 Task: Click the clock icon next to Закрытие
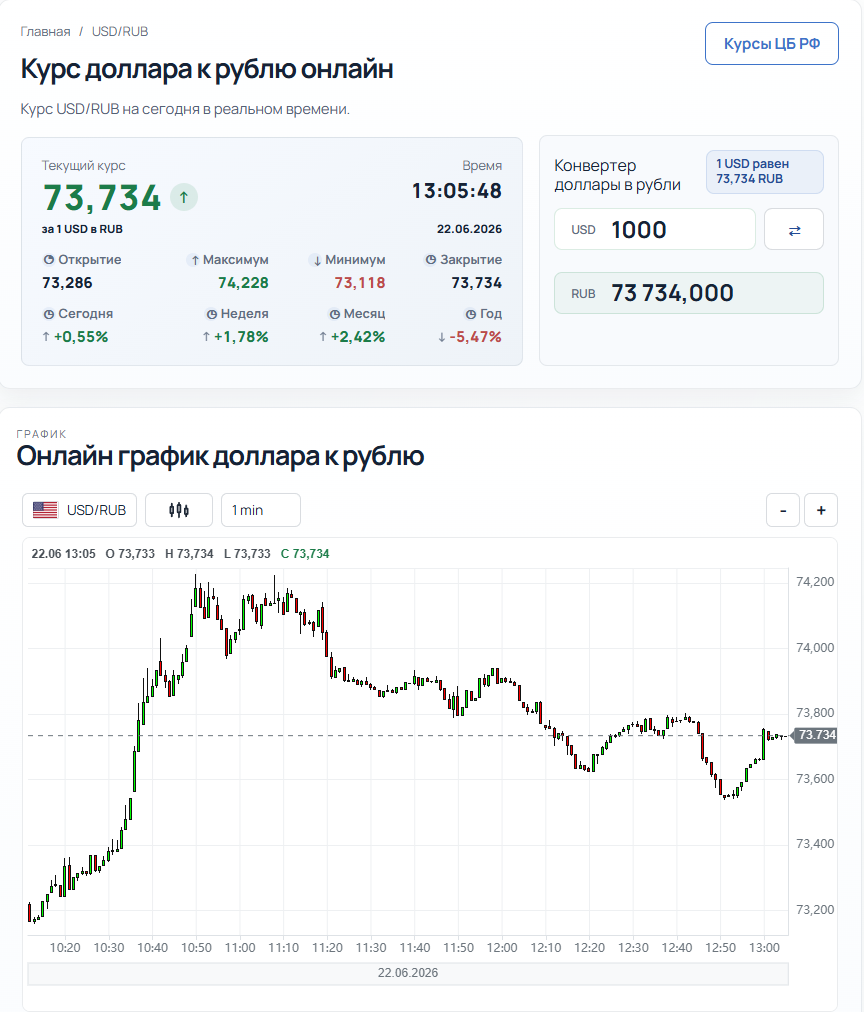pos(430,260)
